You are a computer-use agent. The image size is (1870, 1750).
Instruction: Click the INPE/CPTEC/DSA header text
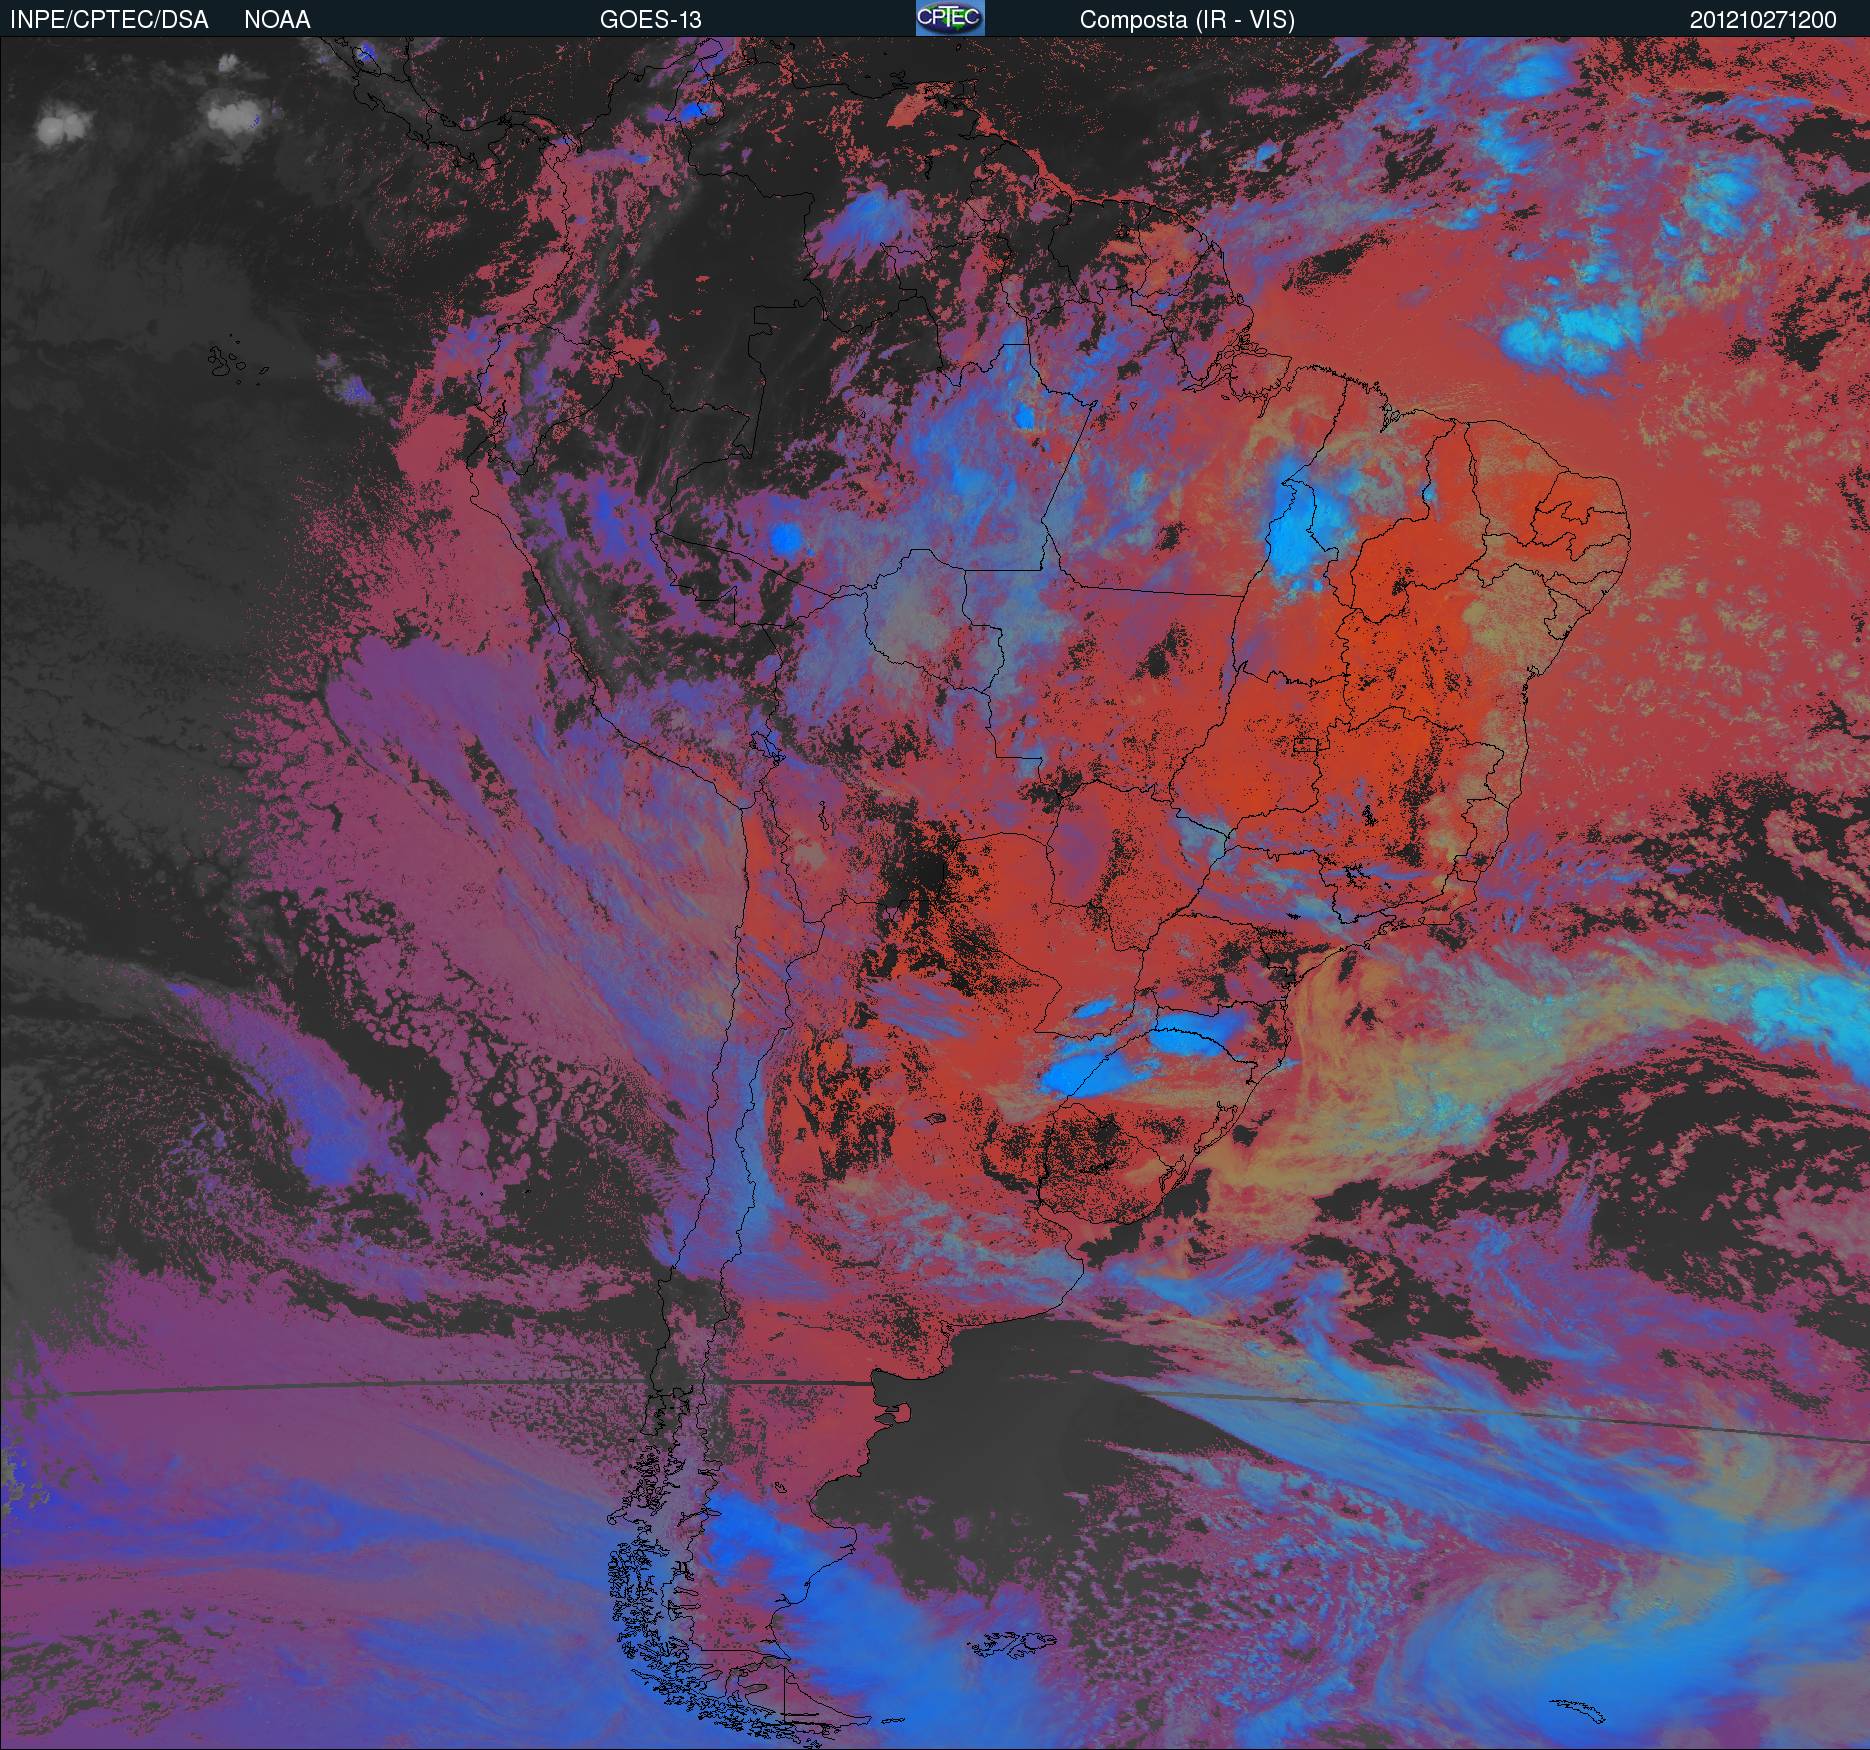[x=109, y=20]
